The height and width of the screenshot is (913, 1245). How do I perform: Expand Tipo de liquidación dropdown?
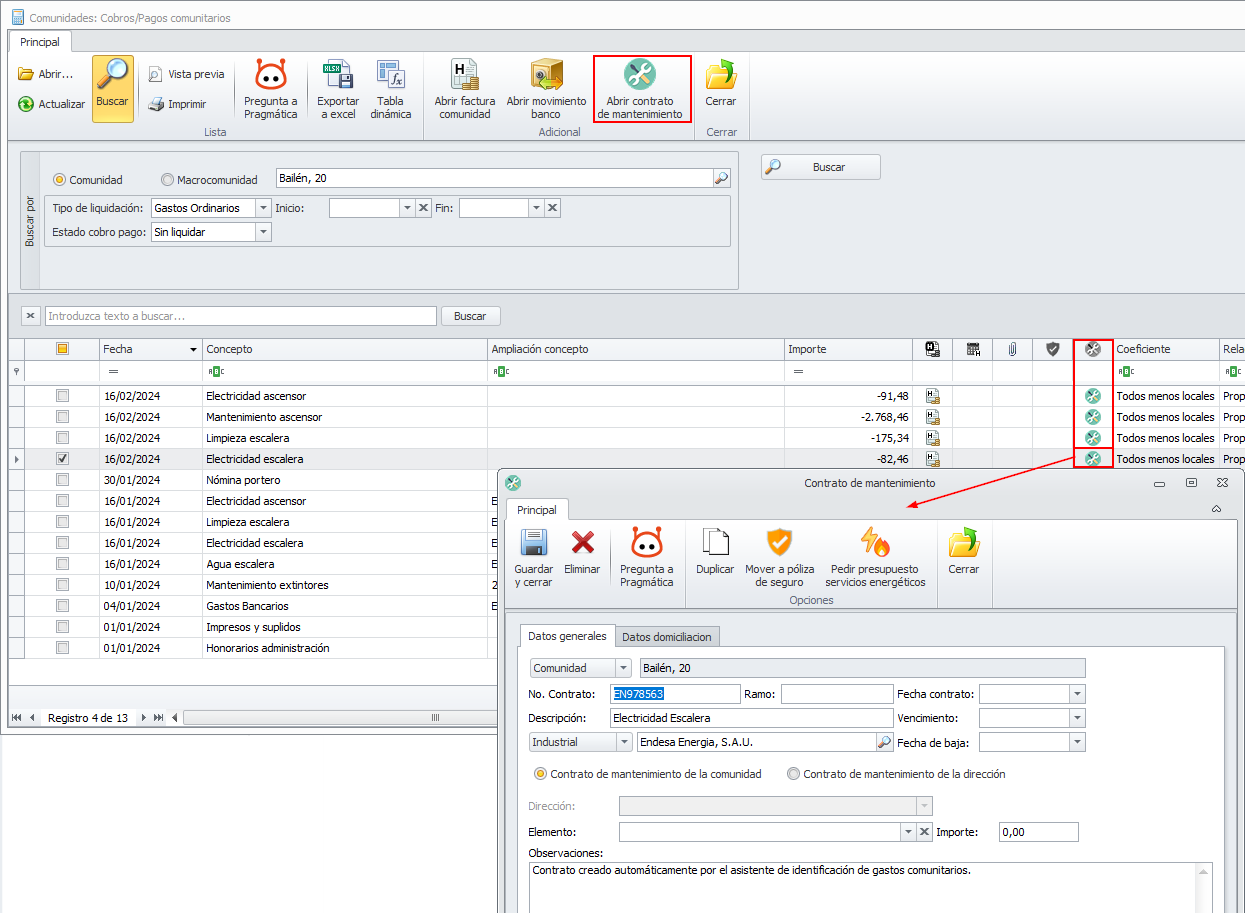(x=263, y=208)
